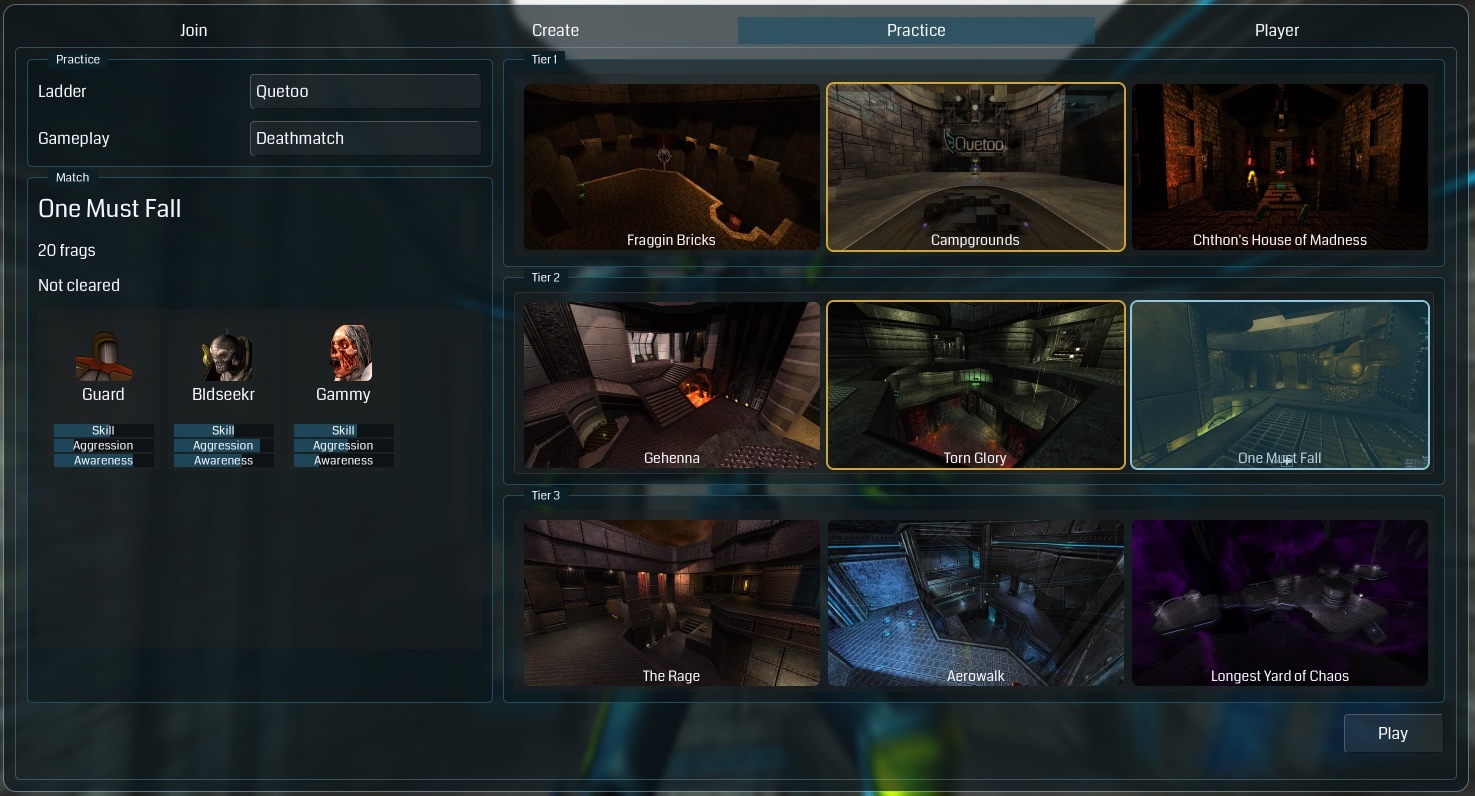Switch to the Join tab

[x=194, y=30]
